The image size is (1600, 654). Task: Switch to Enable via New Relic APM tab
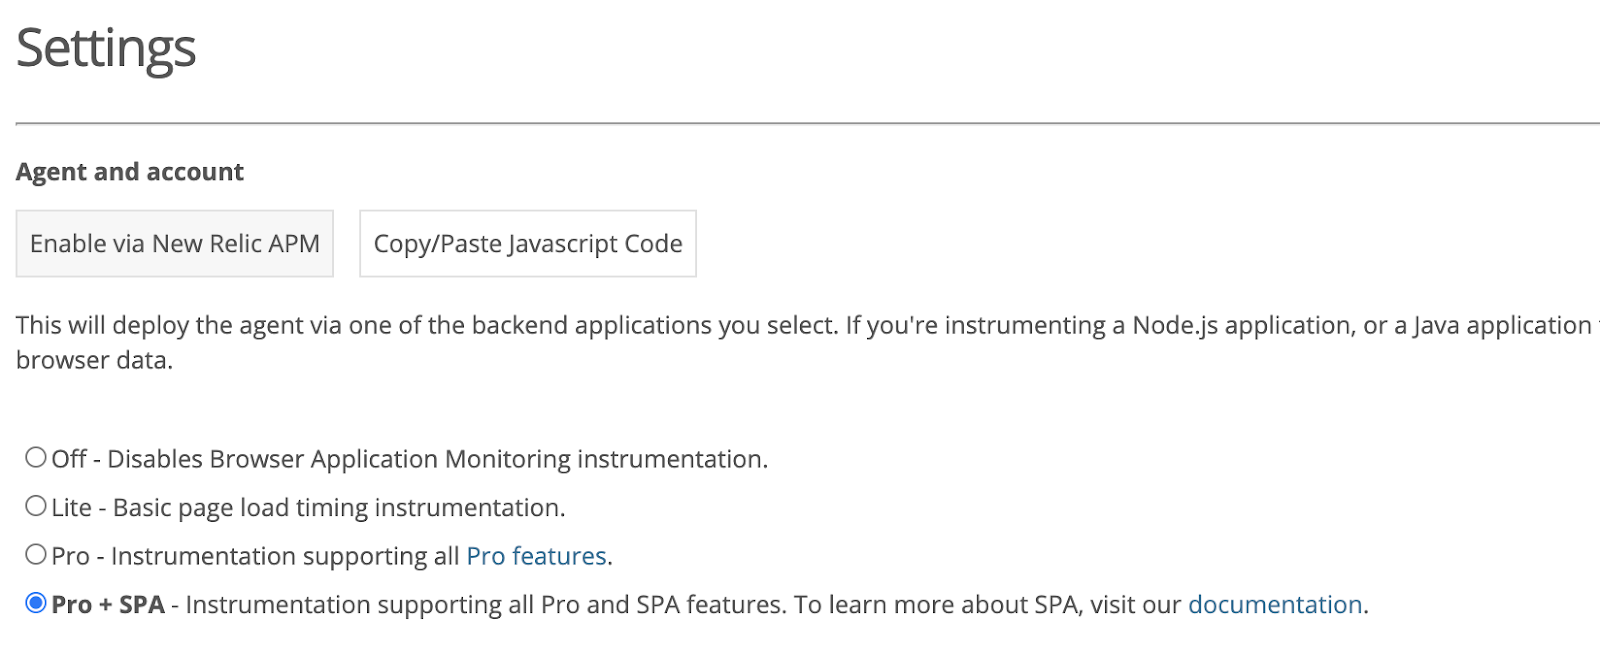pyautogui.click(x=175, y=244)
